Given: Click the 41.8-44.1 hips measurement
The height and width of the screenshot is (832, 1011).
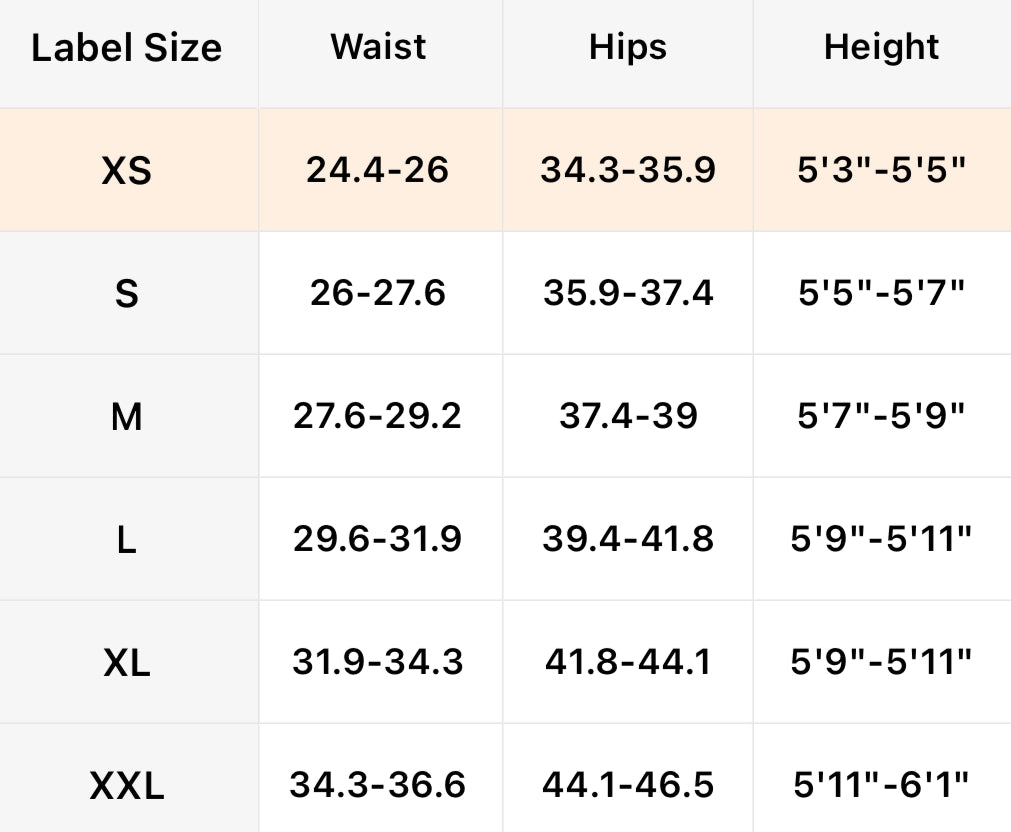Looking at the screenshot, I should point(628,662).
